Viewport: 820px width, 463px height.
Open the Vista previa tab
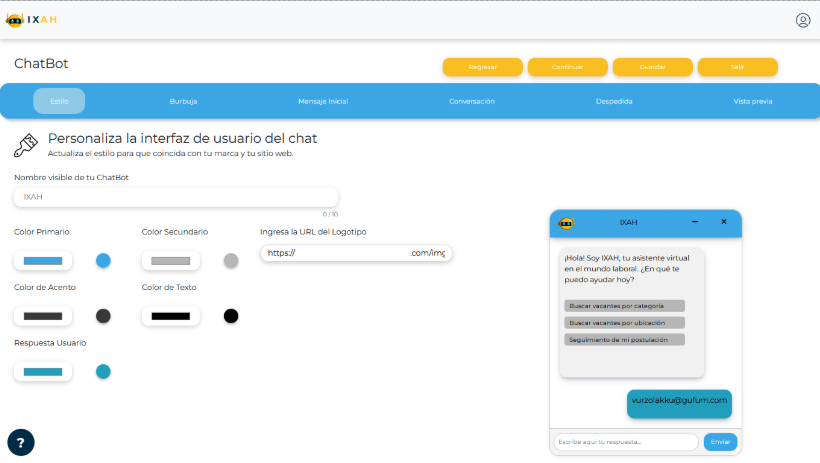(x=753, y=101)
